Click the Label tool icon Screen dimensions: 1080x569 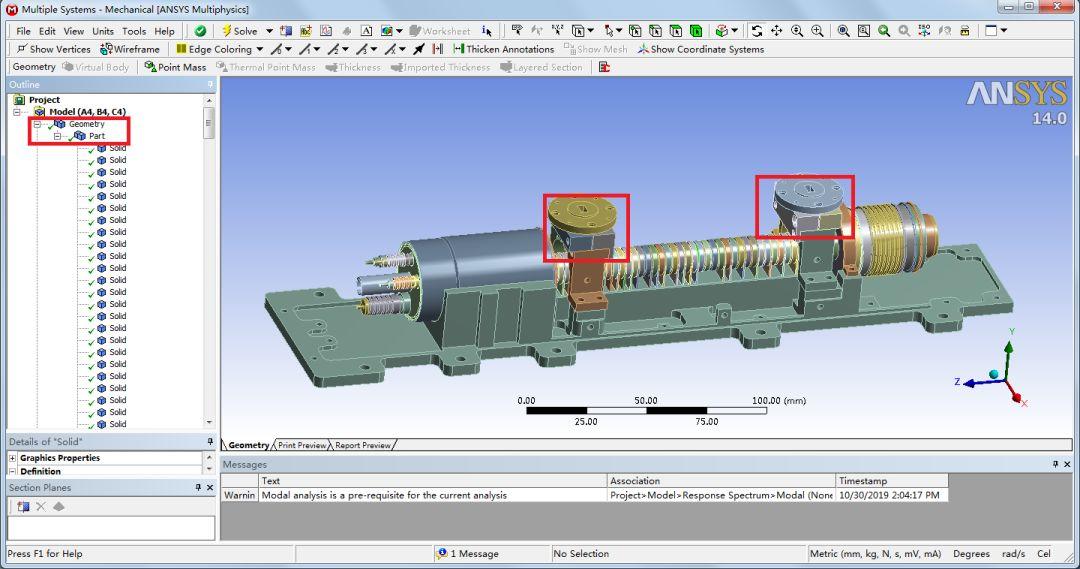tap(517, 31)
